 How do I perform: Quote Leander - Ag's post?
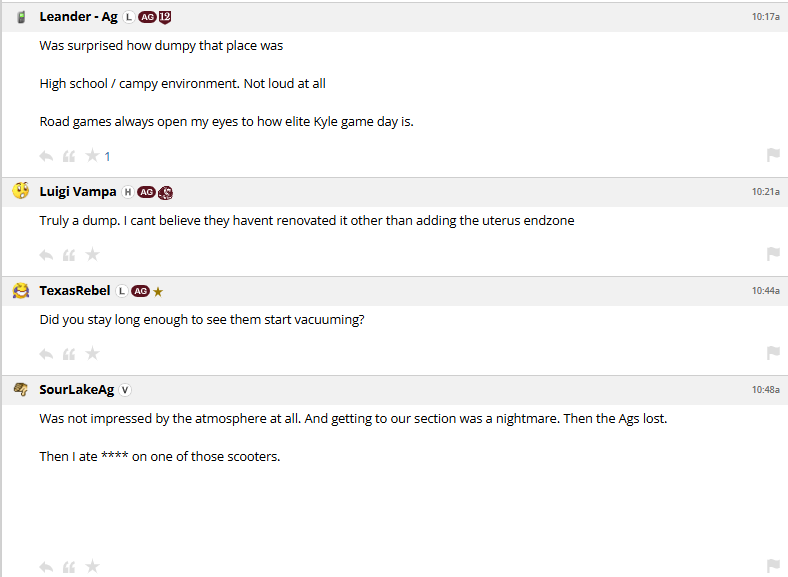tap(69, 156)
